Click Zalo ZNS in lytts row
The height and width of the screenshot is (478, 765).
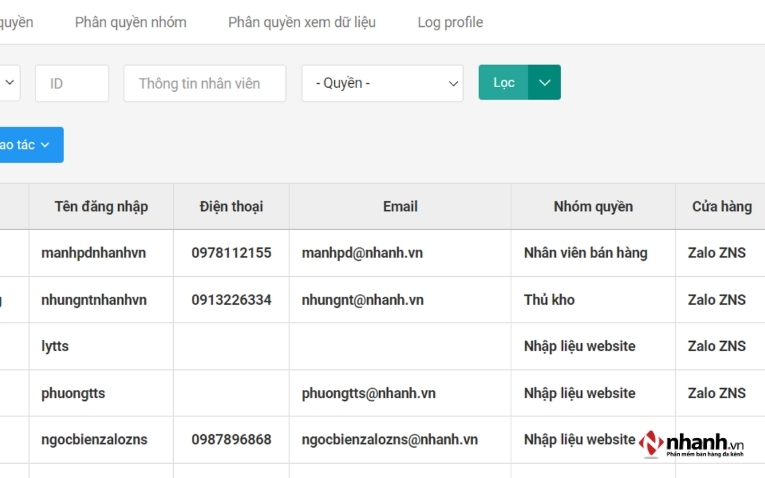(x=717, y=346)
